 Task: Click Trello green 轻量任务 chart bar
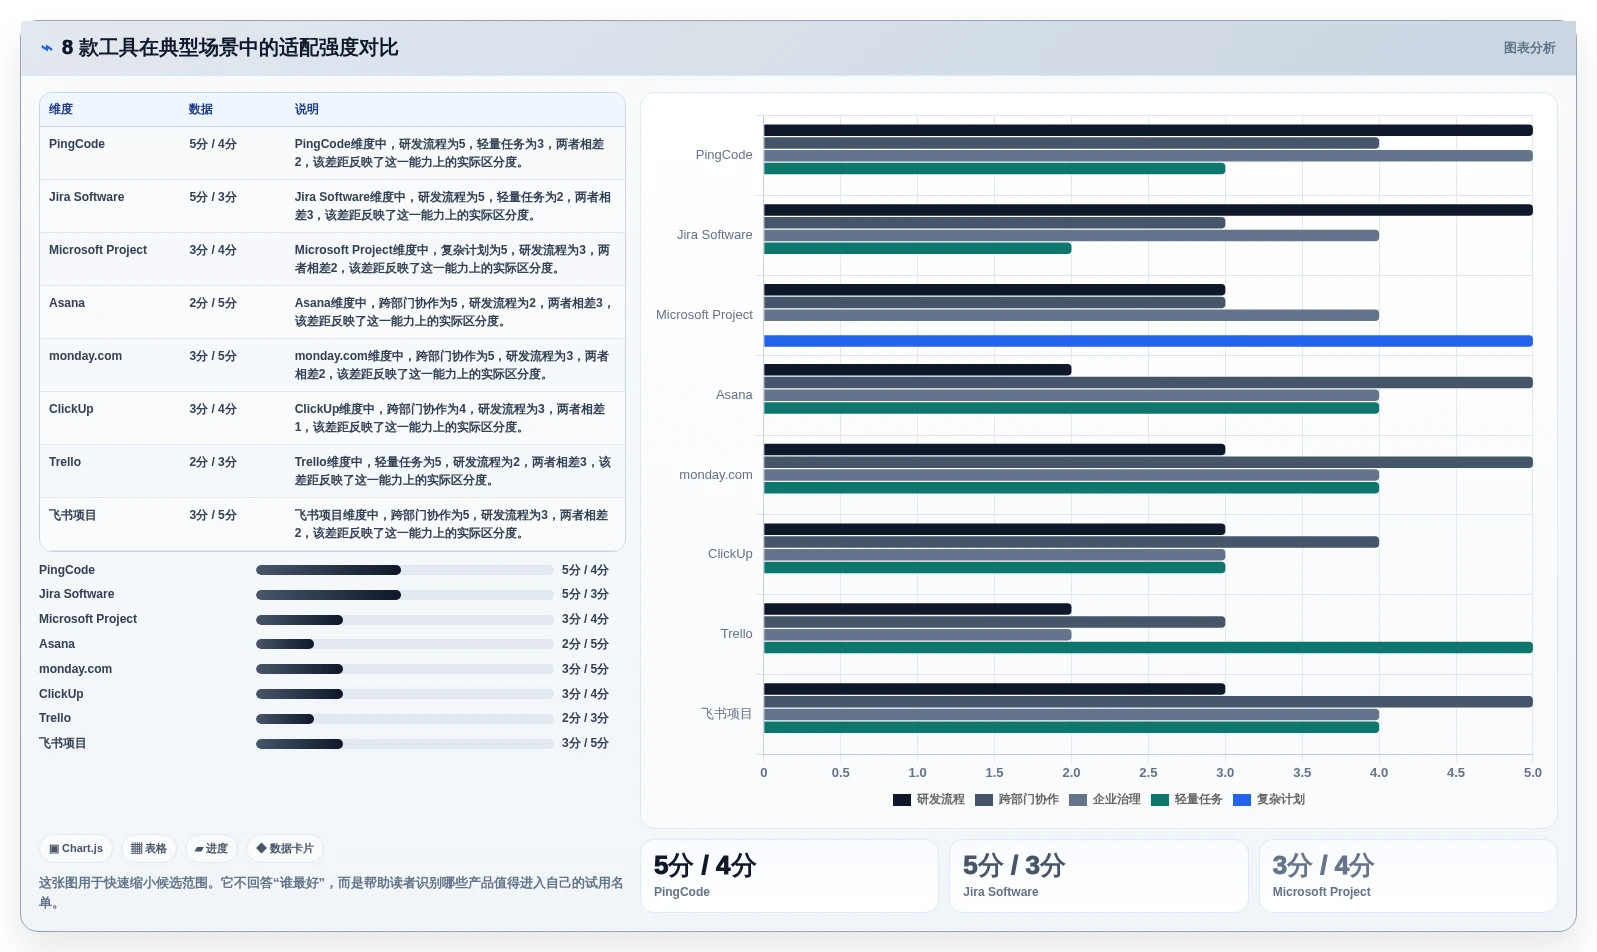(1148, 648)
